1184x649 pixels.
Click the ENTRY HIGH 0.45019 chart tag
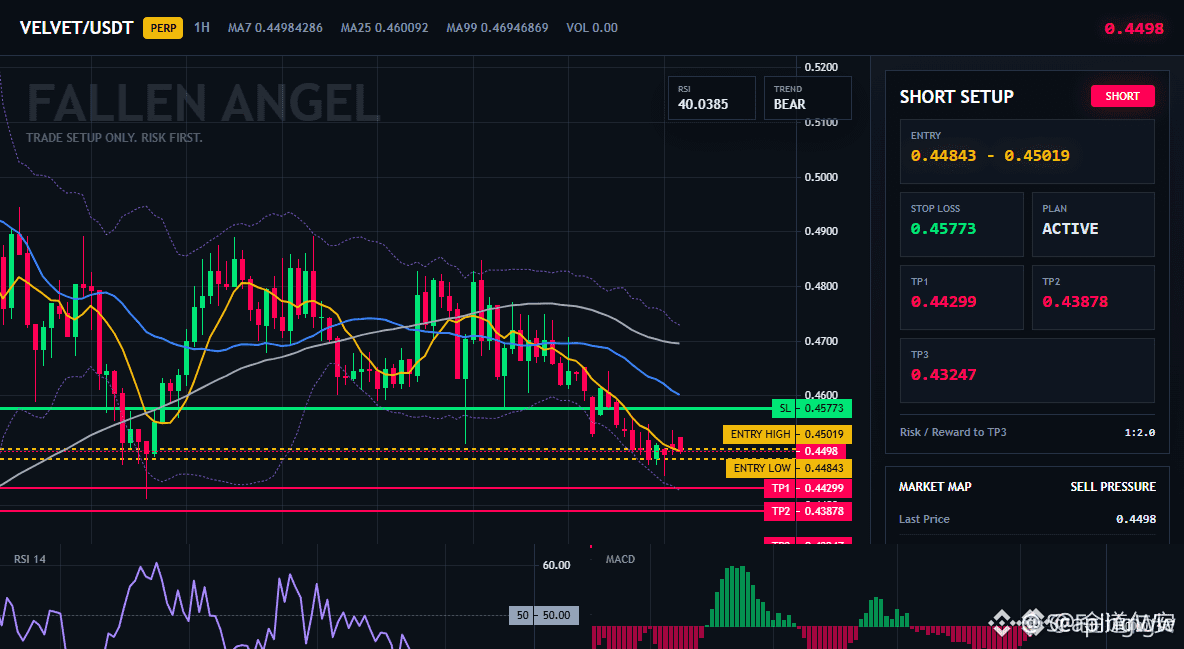pos(788,434)
